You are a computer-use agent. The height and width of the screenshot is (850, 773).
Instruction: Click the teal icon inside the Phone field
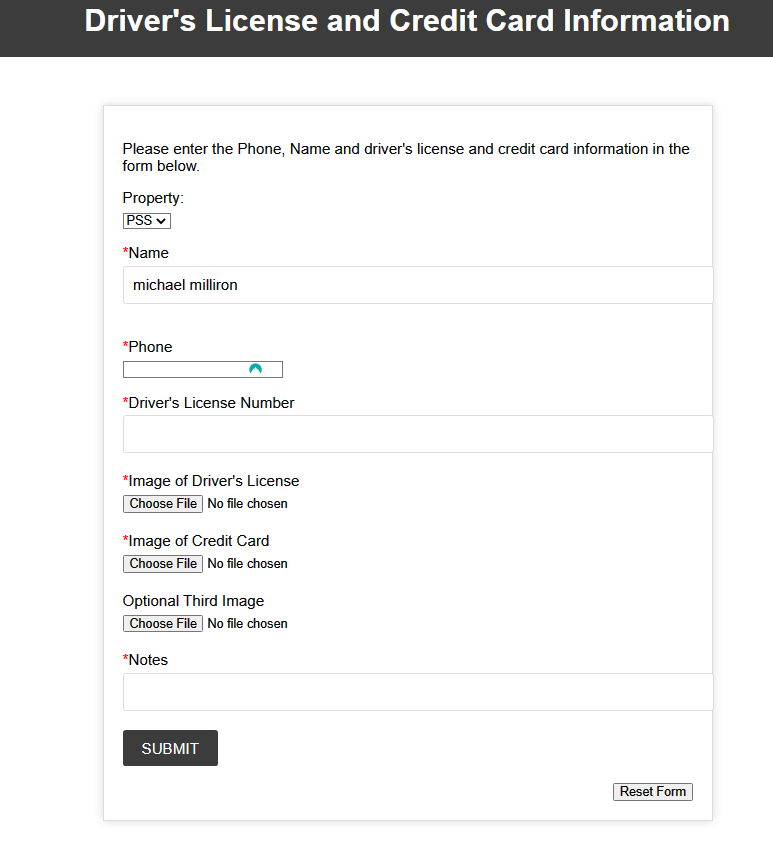click(255, 370)
